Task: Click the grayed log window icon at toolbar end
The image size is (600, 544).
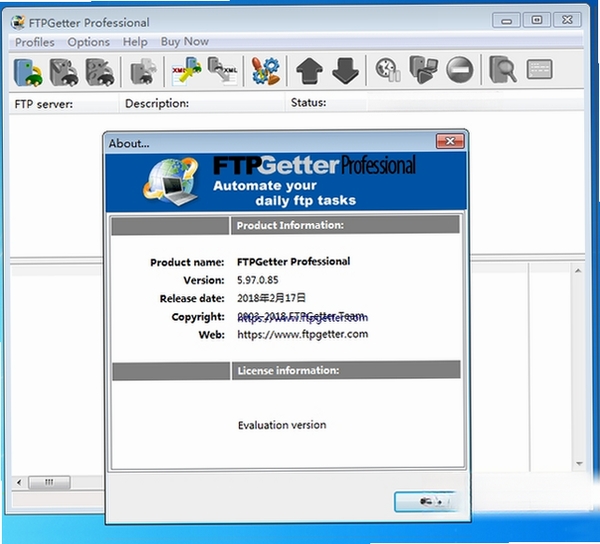Action: click(x=540, y=69)
